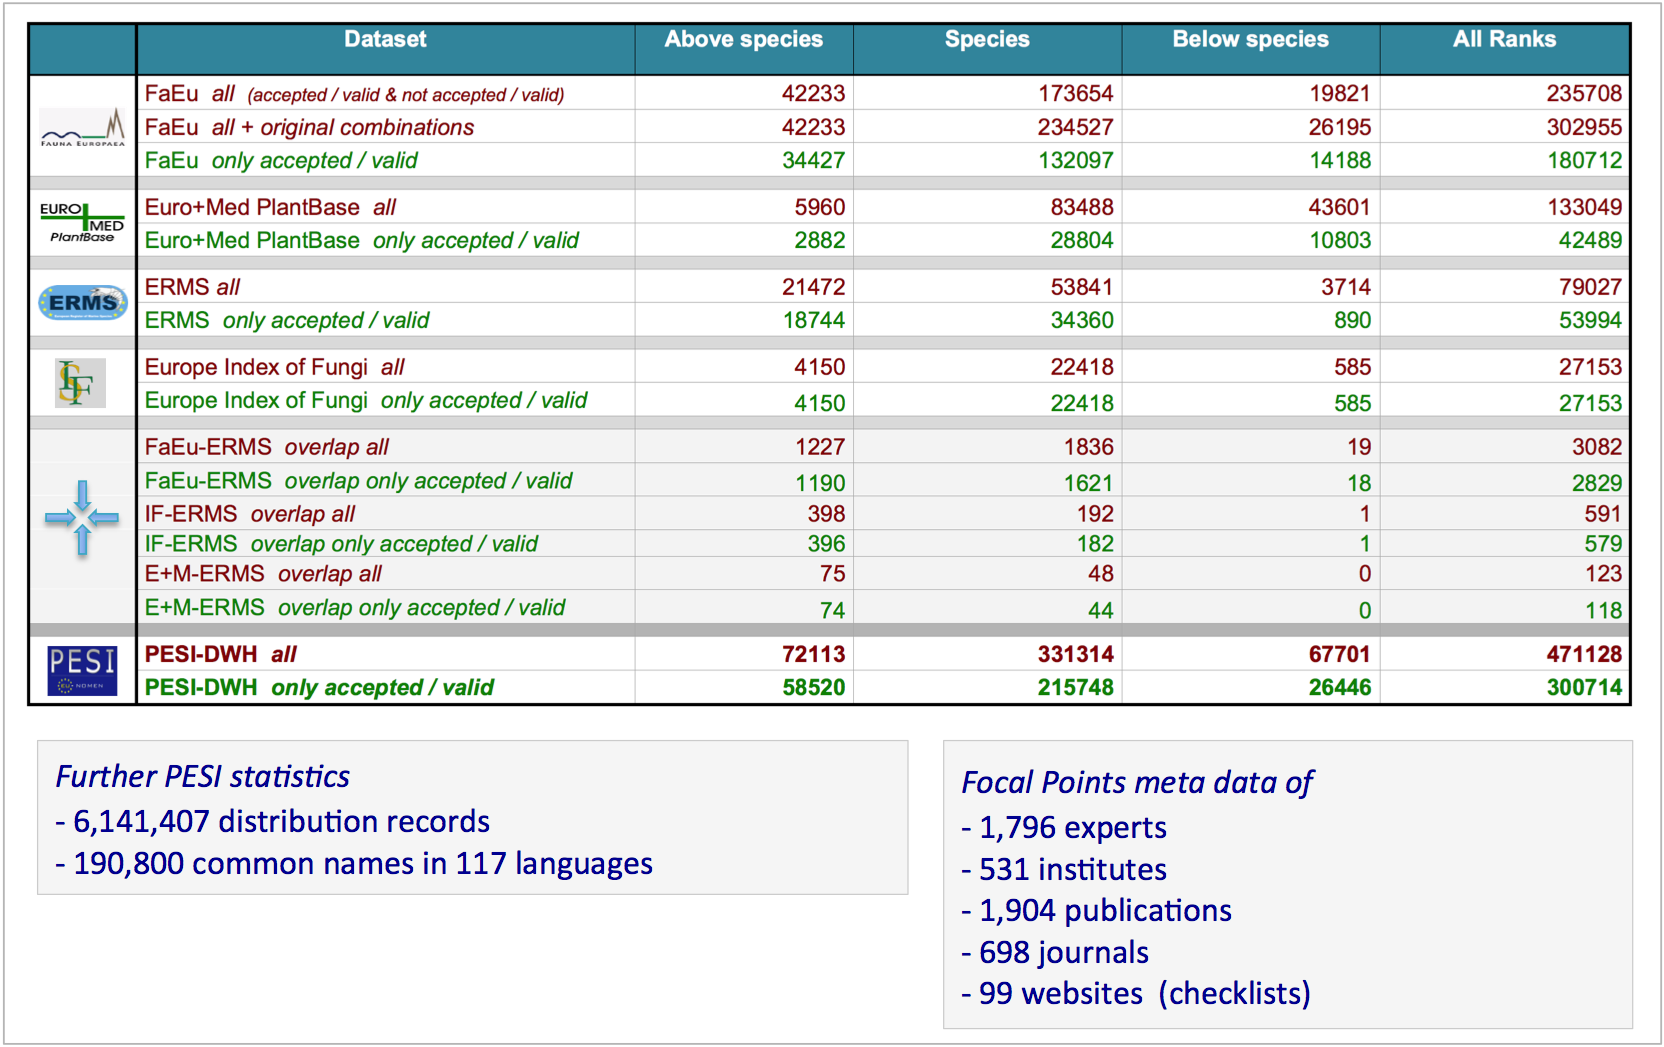Select the ERMS all row label
1664x1047 pixels.
click(192, 287)
